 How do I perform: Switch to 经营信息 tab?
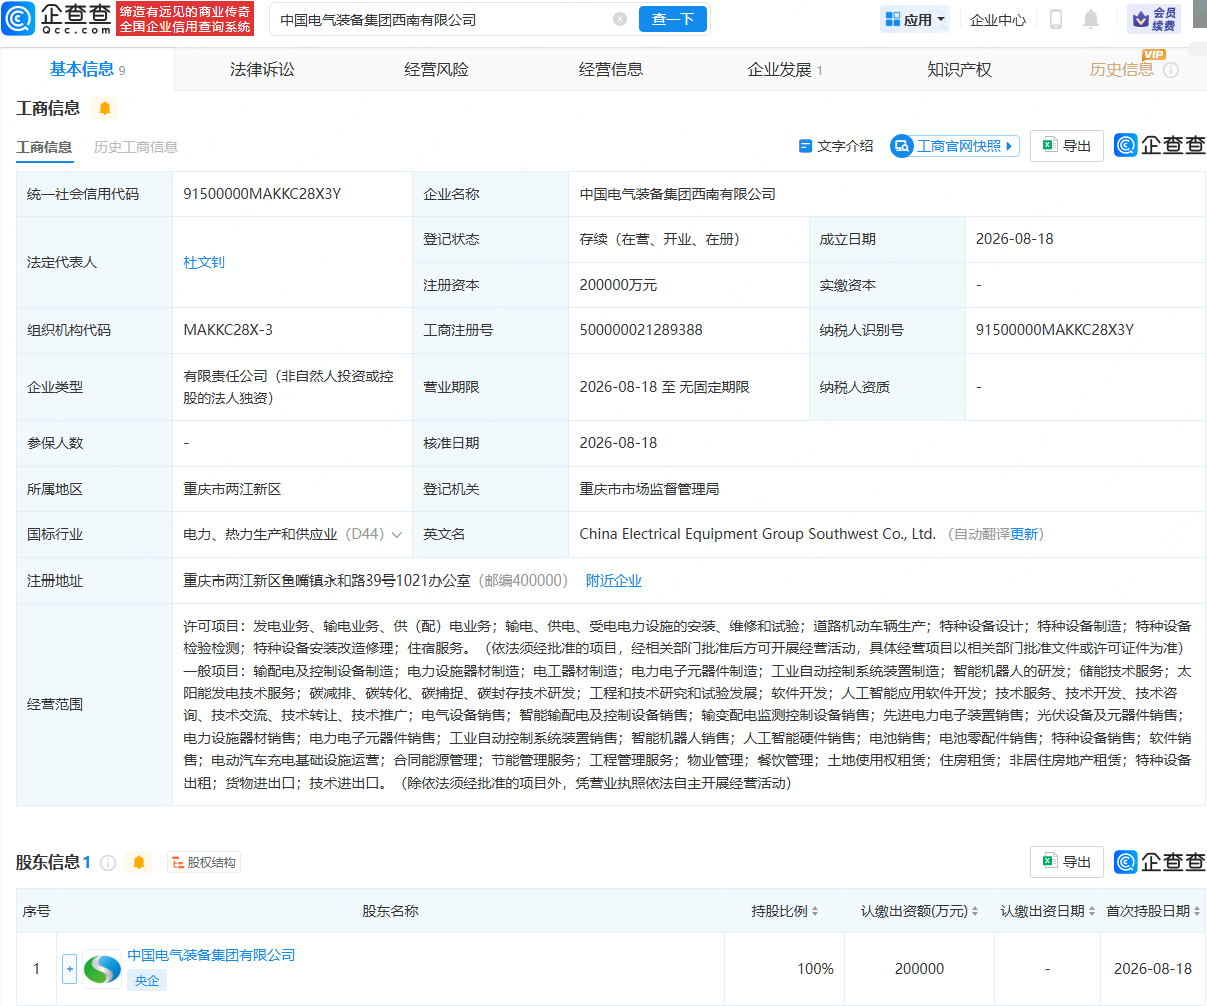coord(611,70)
